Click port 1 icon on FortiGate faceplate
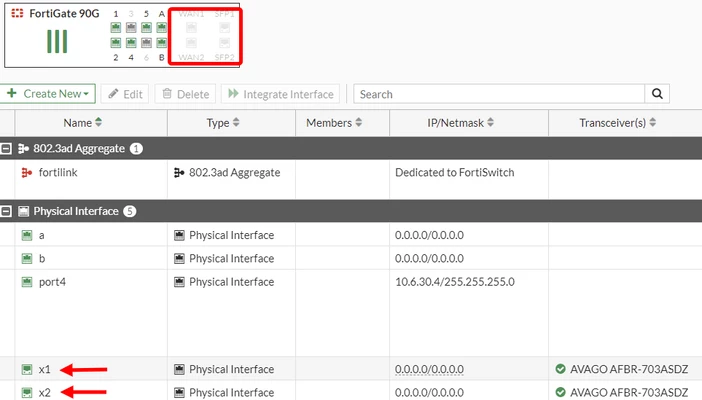Viewport: 702px width, 400px height. click(116, 28)
